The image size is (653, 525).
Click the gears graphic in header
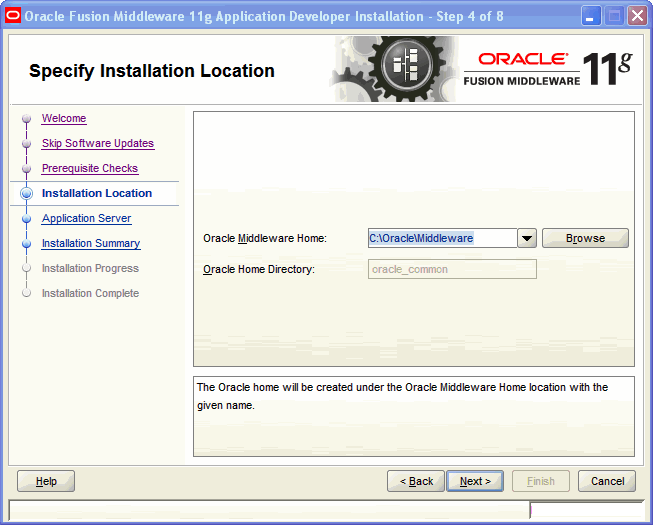[x=394, y=69]
